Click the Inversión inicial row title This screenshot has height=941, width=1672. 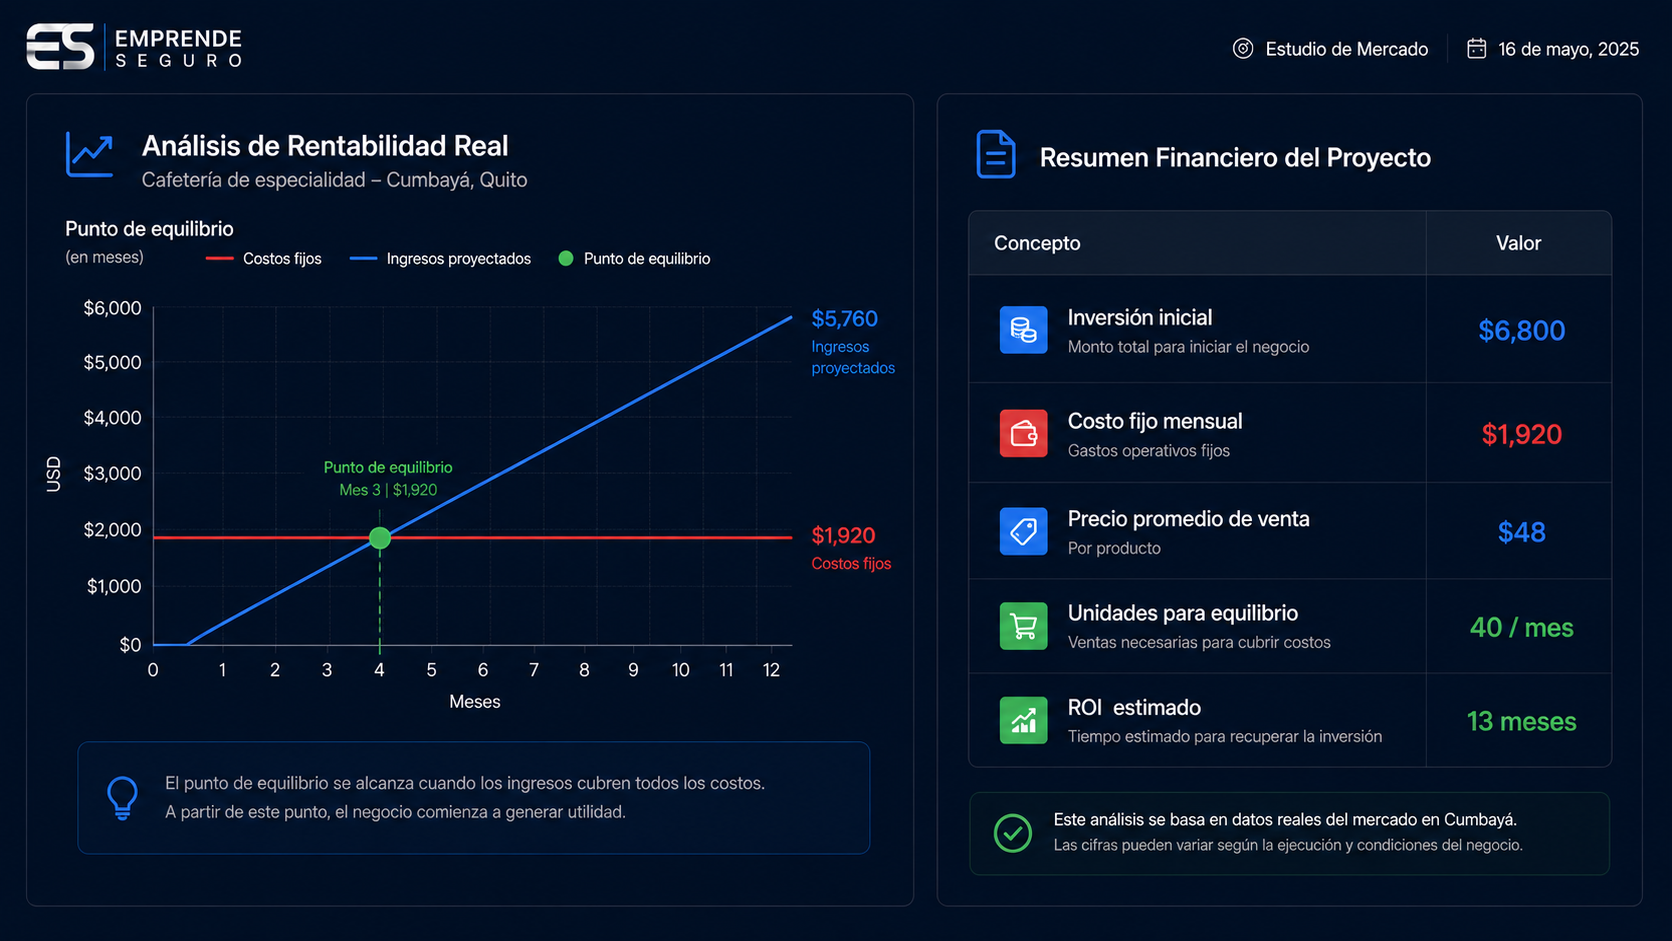pyautogui.click(x=1139, y=318)
